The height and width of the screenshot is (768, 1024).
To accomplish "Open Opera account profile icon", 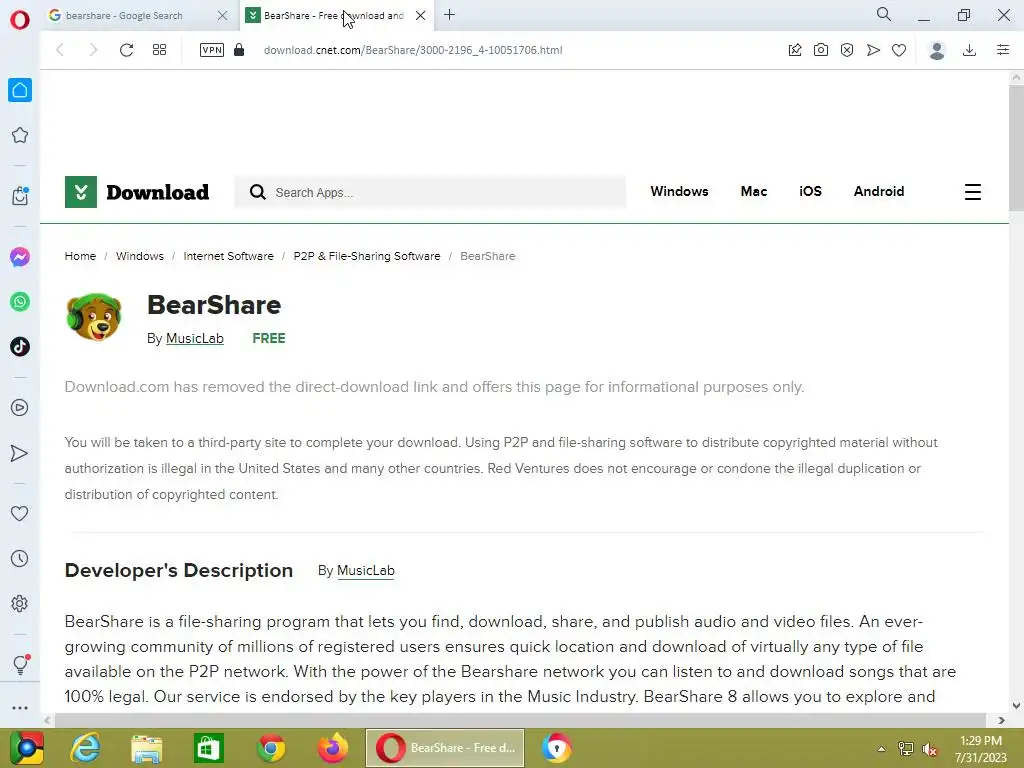I will tap(937, 50).
